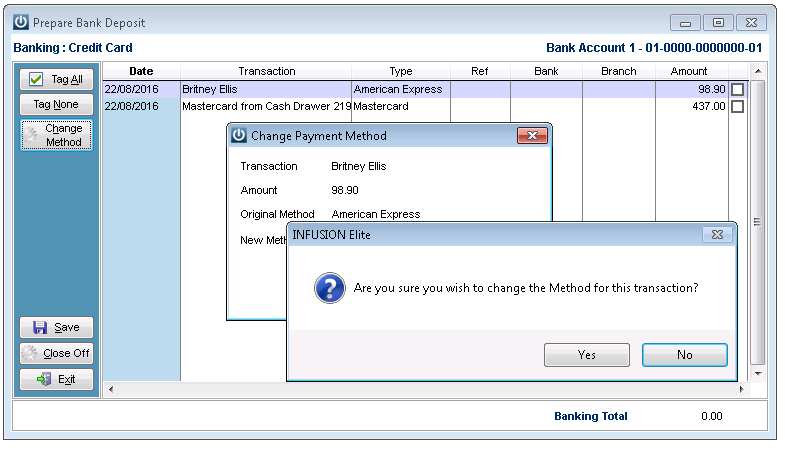Select the Britney Ellis transaction cell
The width and height of the screenshot is (785, 452).
(266, 90)
